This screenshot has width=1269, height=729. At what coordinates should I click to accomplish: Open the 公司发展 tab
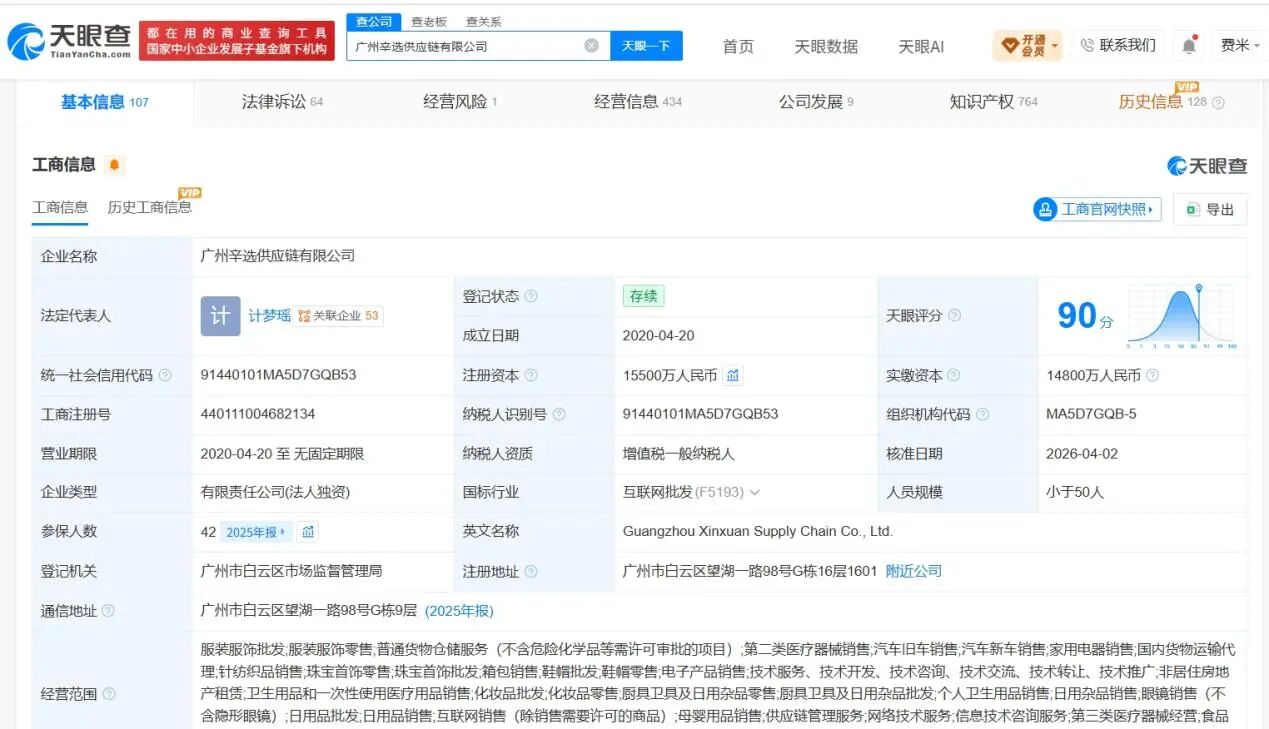816,102
